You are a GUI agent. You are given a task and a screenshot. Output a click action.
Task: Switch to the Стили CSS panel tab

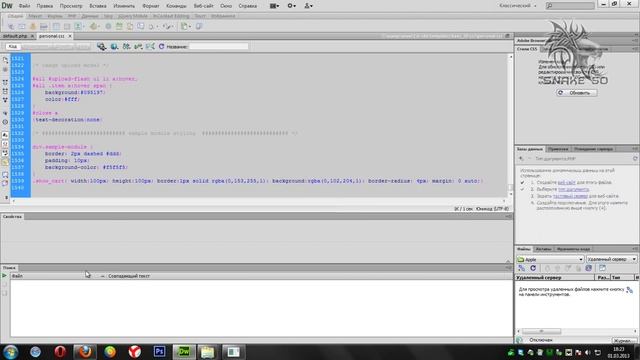coord(527,49)
